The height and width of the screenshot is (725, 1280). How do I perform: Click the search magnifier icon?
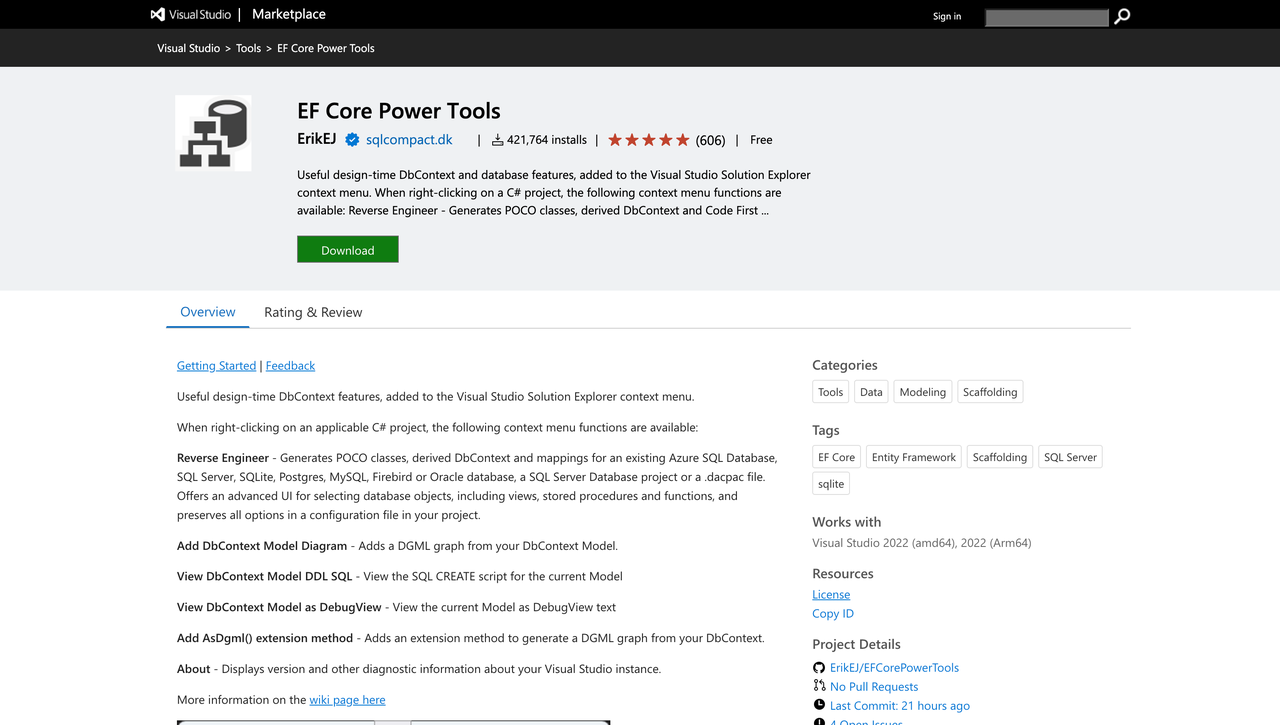[x=1122, y=16]
